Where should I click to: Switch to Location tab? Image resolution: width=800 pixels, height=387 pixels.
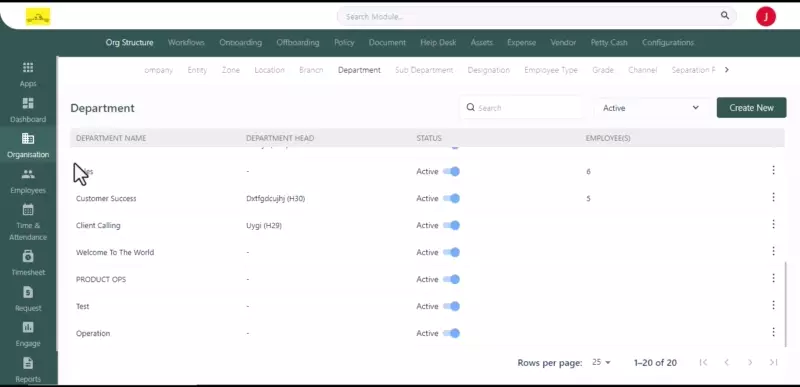click(269, 70)
